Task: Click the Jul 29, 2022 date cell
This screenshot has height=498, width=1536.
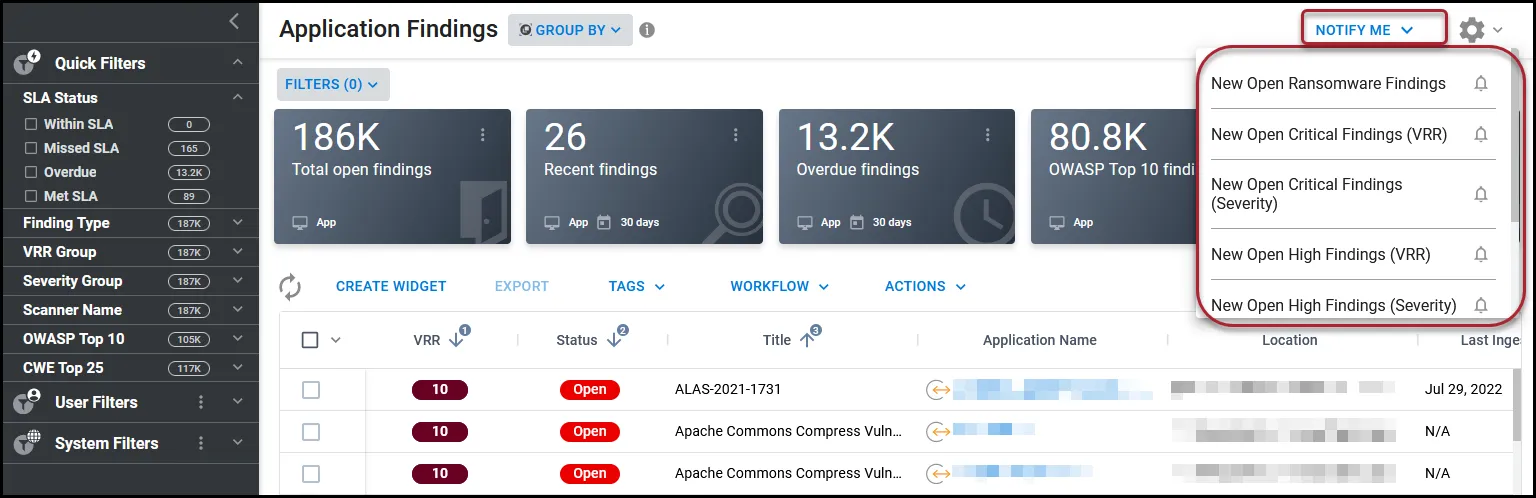Action: click(x=1464, y=390)
